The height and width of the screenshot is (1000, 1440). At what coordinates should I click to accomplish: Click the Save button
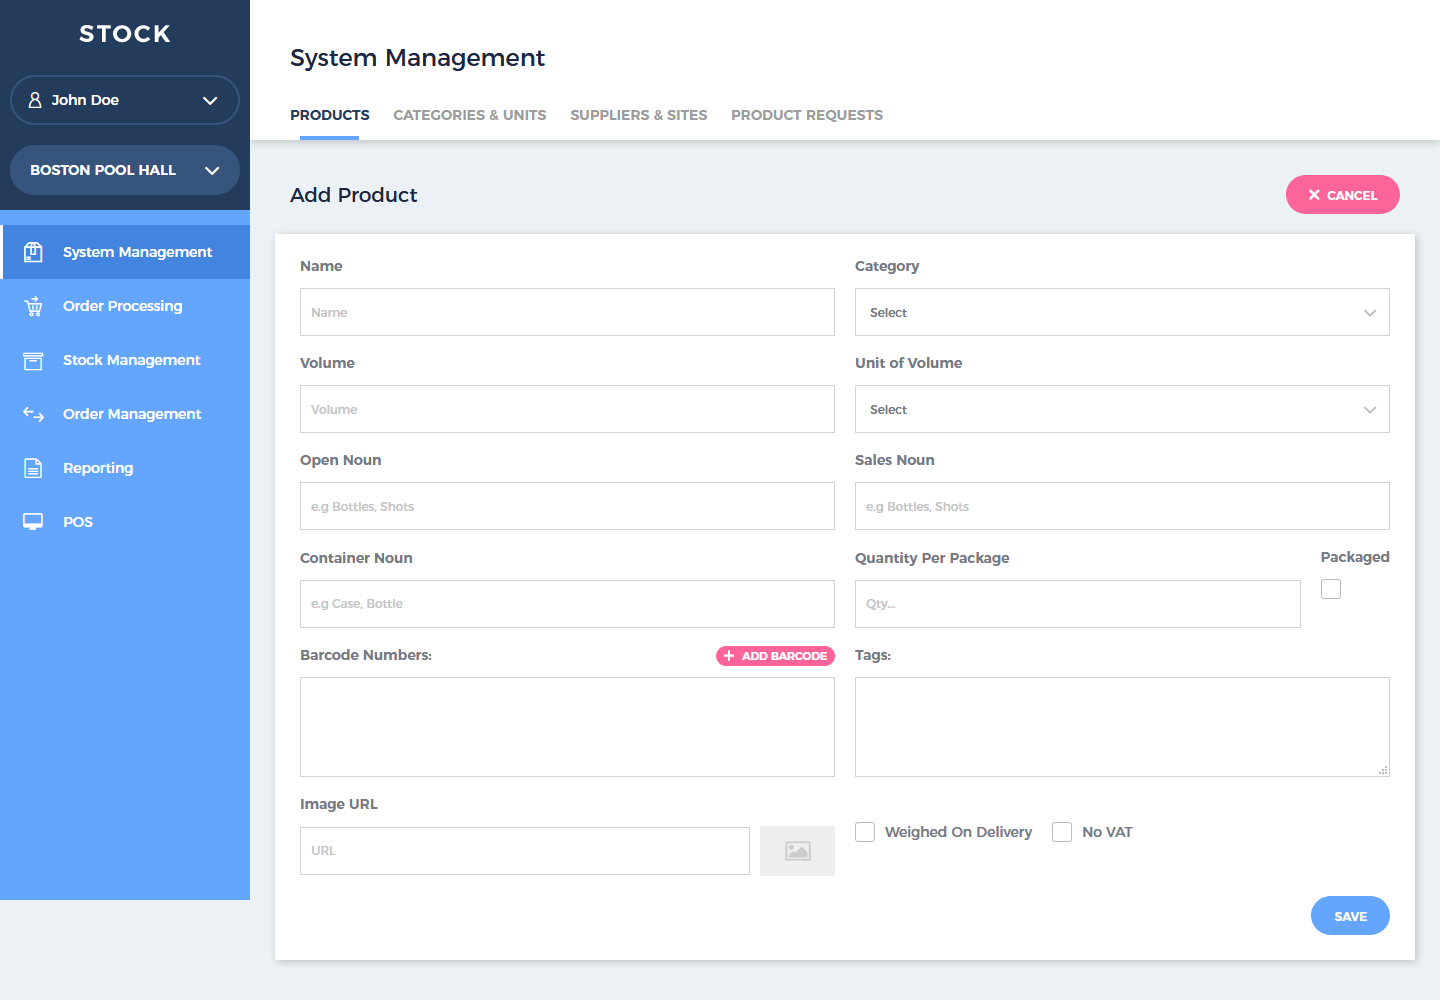[x=1349, y=916]
